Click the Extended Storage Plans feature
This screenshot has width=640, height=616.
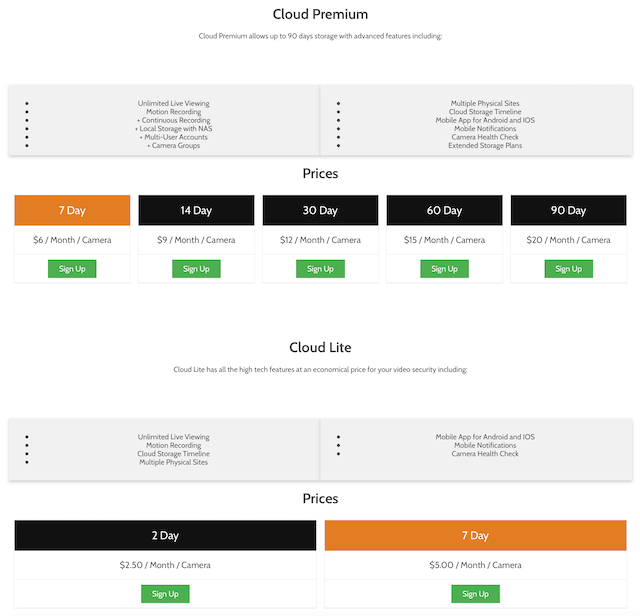pos(485,146)
